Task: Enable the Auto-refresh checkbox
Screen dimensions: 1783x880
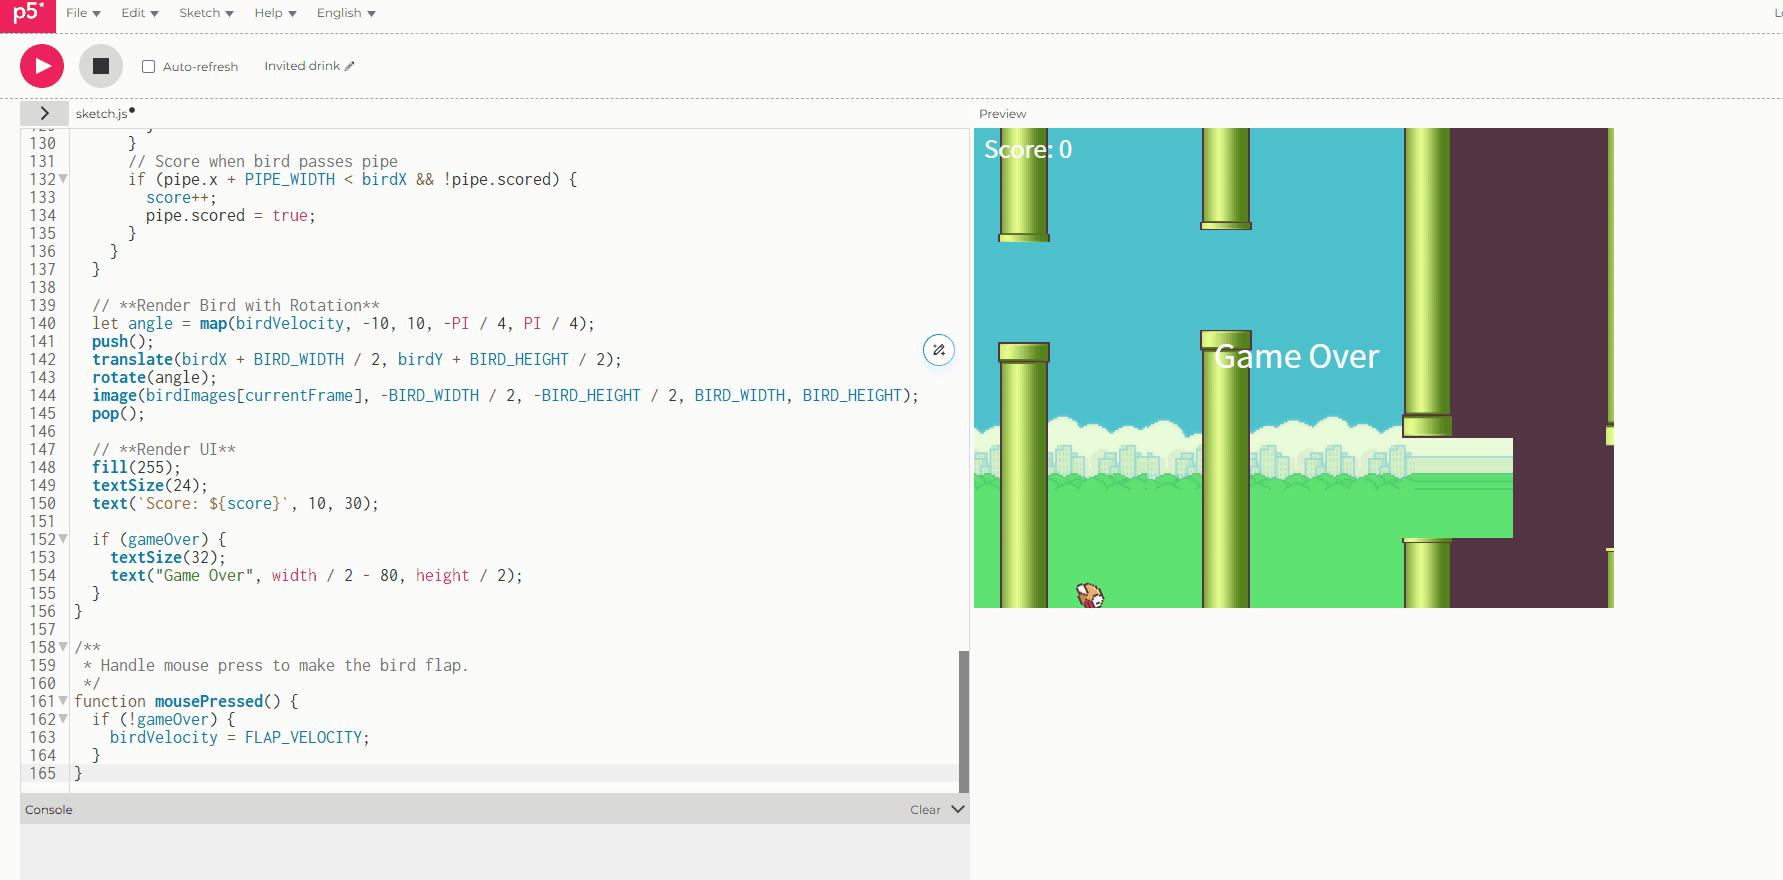Action: click(x=148, y=66)
